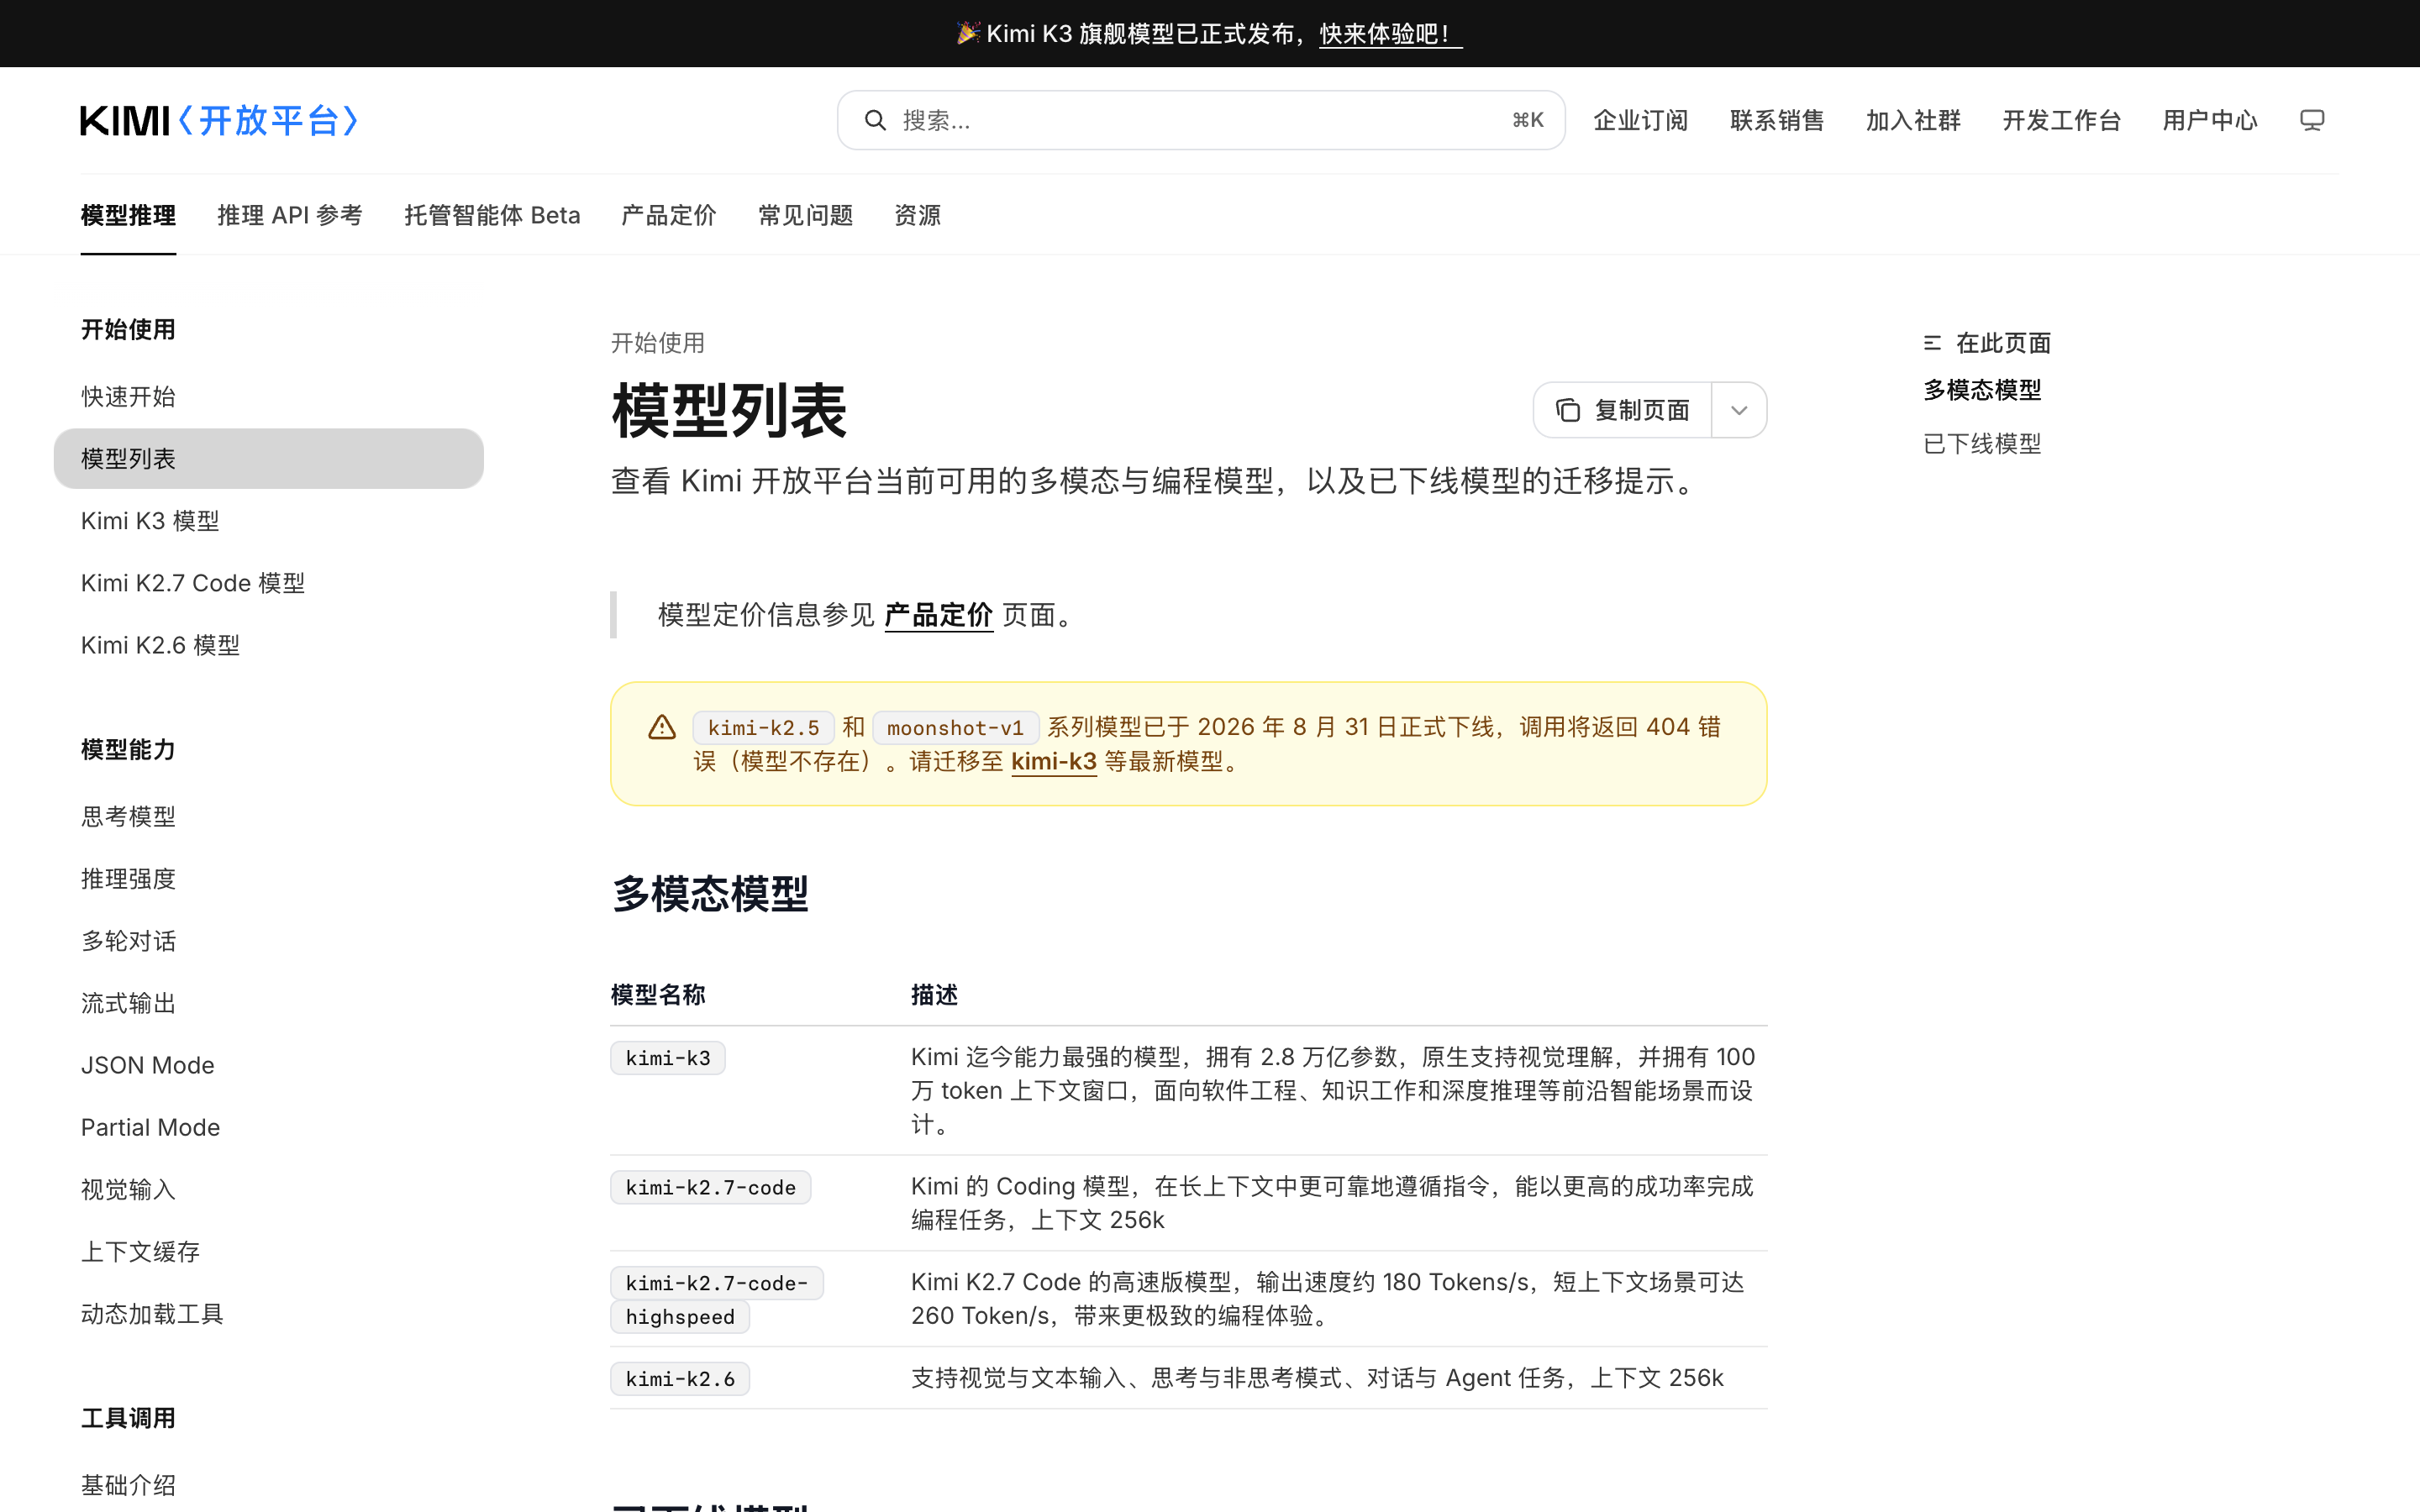Click the 在此页面 list icon
The image size is (2420, 1512).
pyautogui.click(x=1932, y=343)
